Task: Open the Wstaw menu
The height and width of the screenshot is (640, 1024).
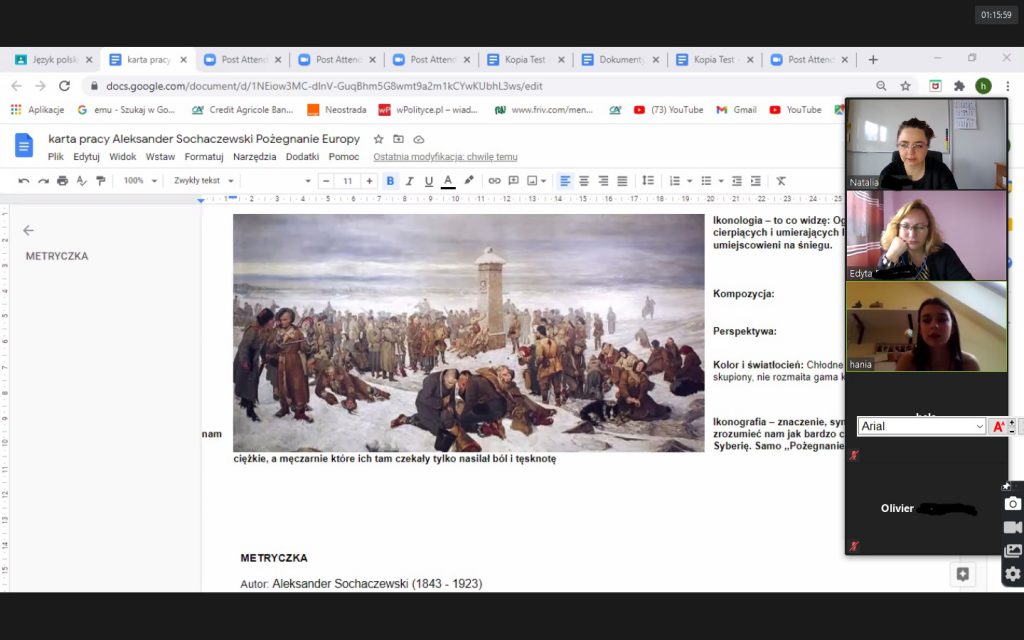Action: pyautogui.click(x=160, y=157)
